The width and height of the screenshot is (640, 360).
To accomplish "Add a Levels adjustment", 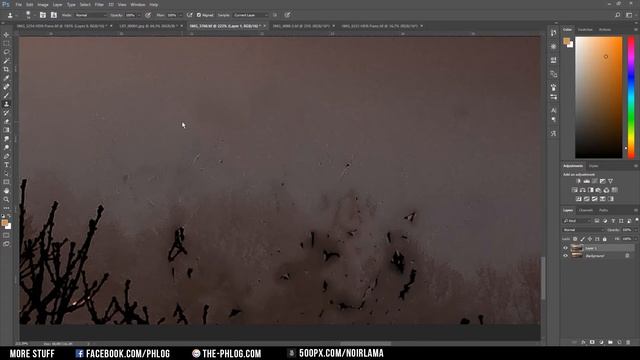I will click(587, 181).
